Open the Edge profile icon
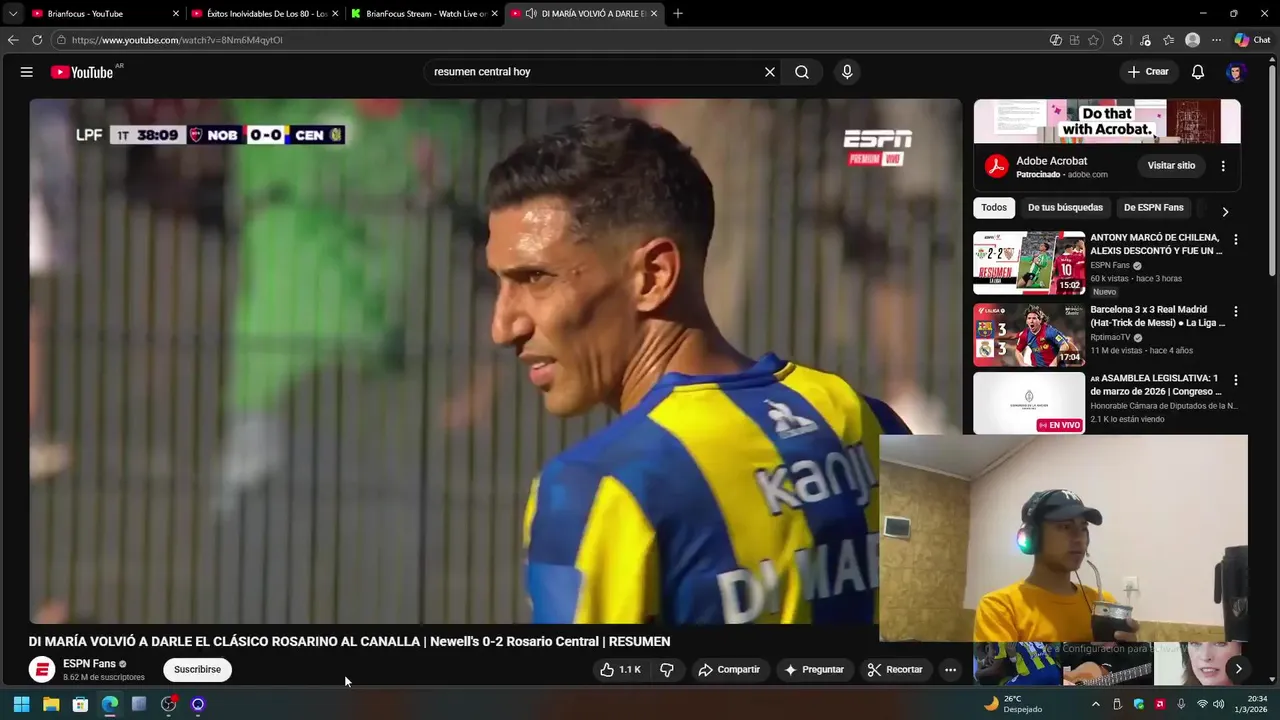 (1192, 40)
